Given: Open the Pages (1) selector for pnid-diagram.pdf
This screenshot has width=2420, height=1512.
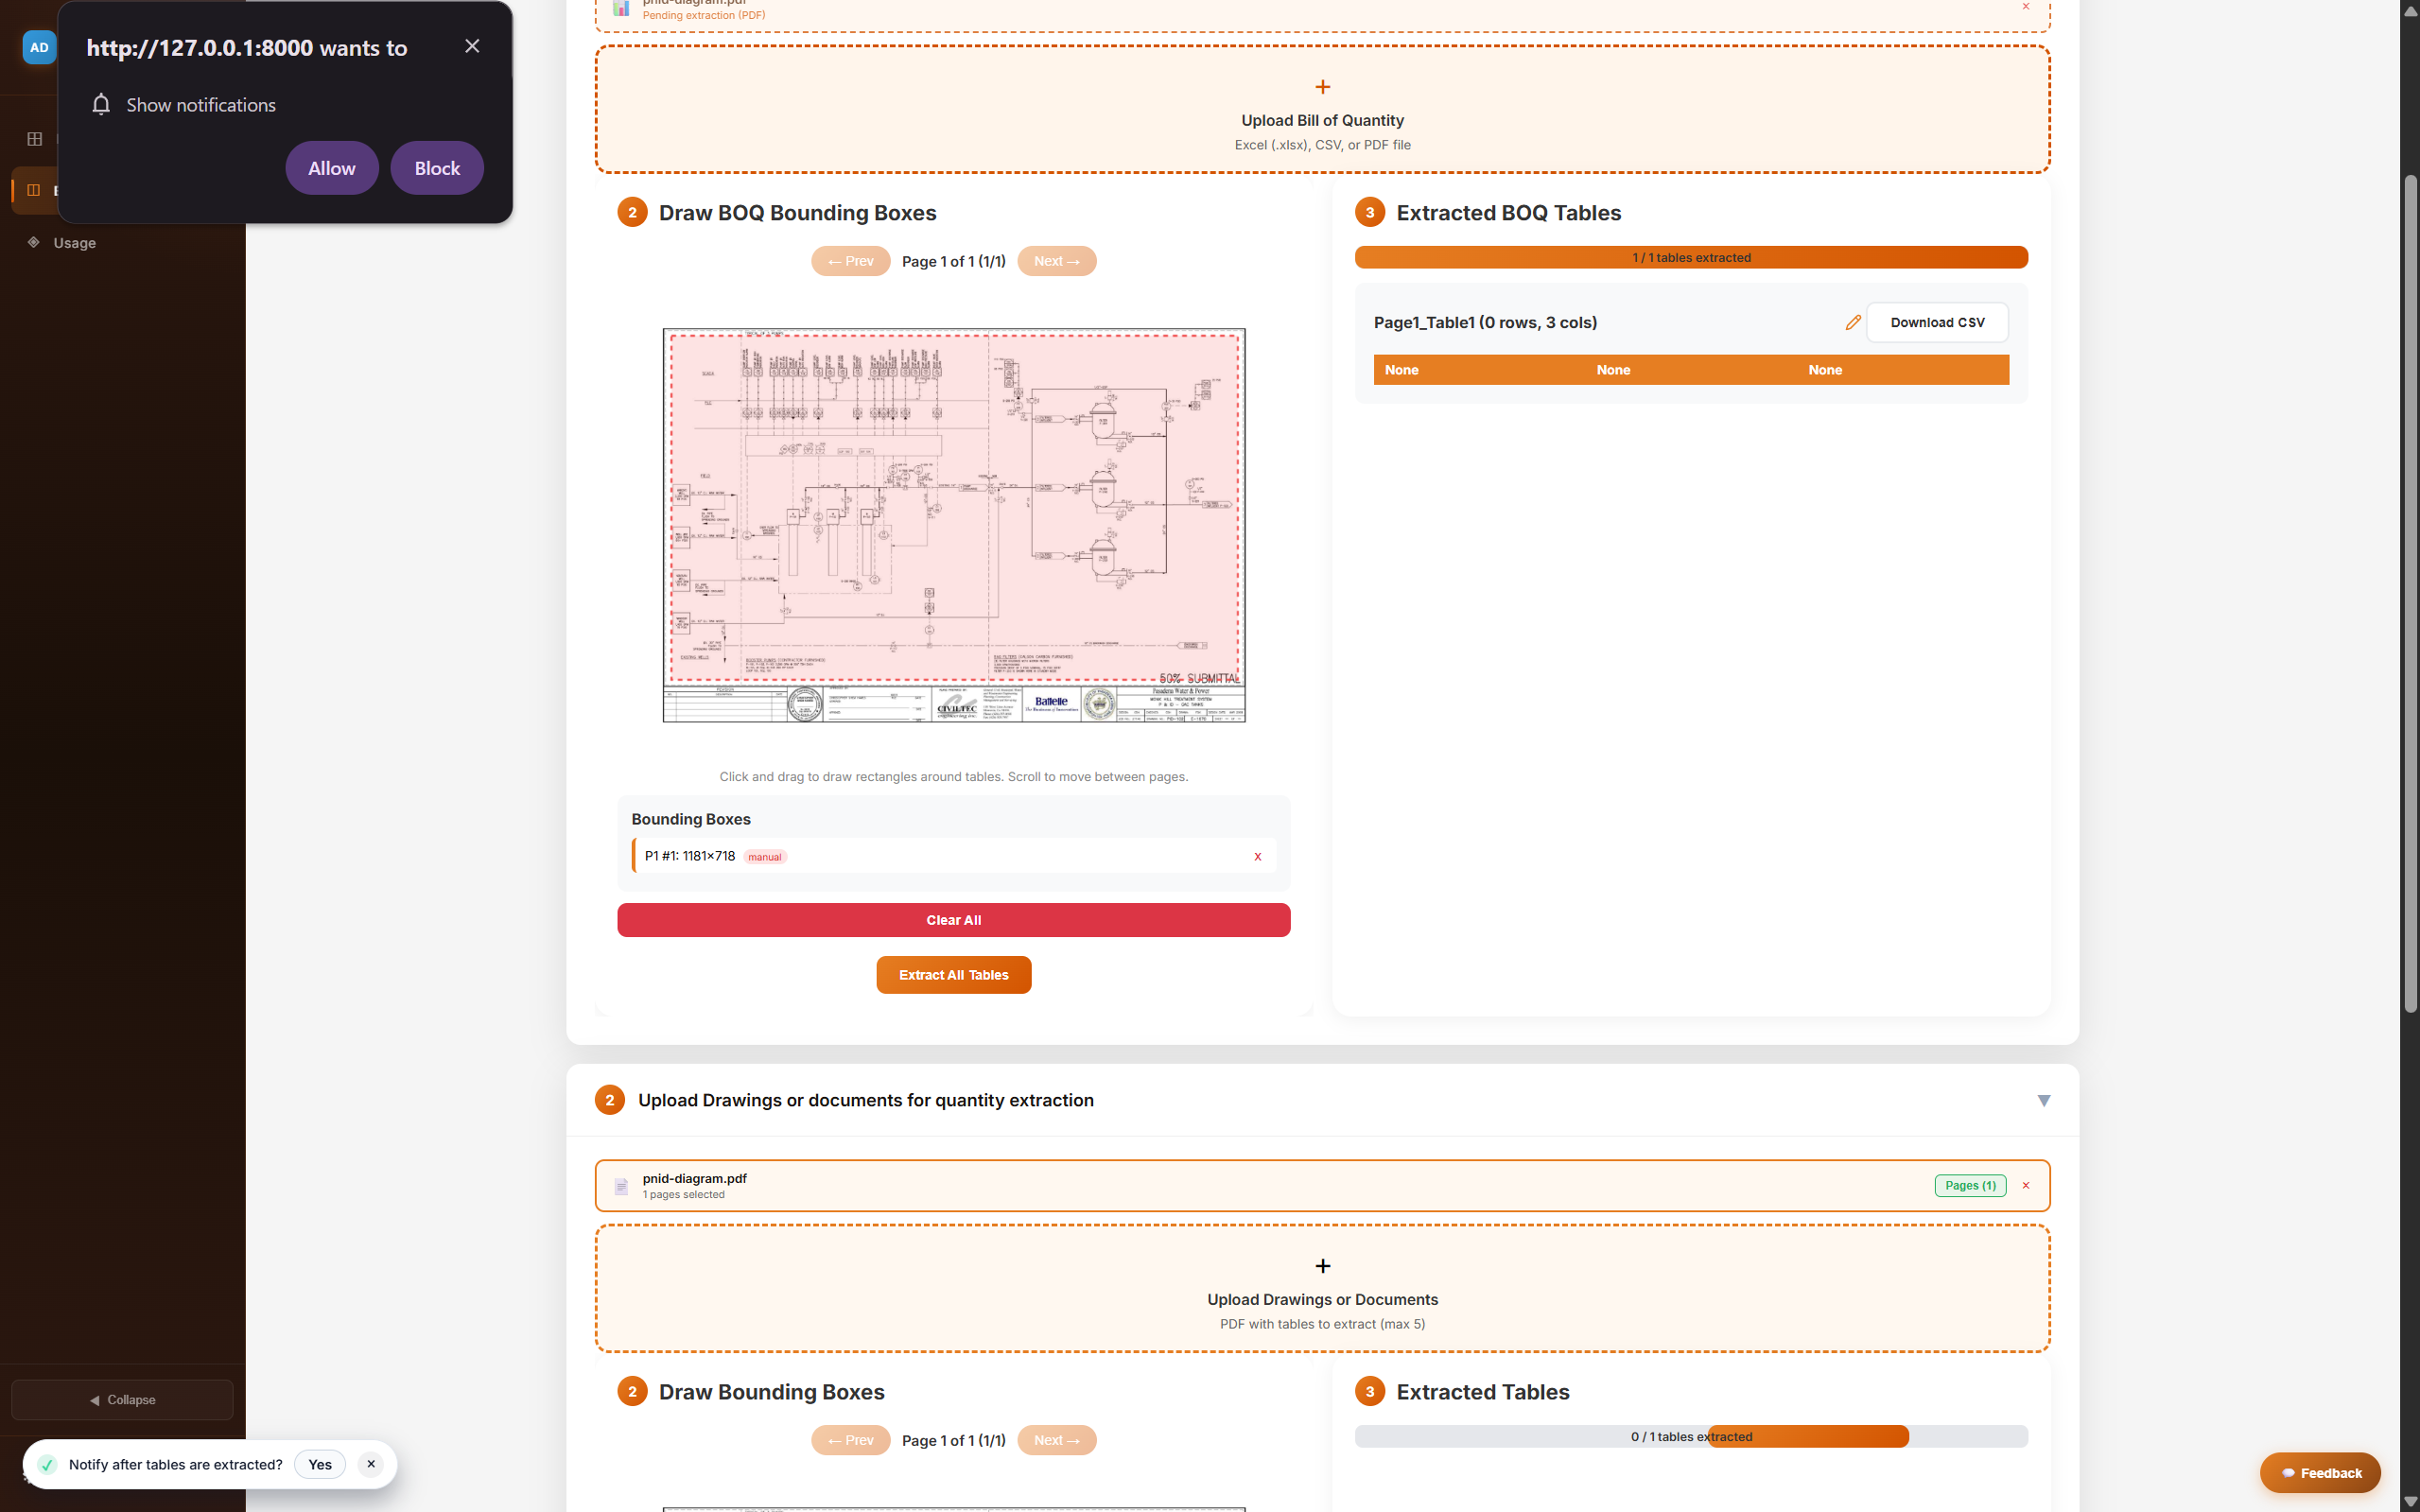Looking at the screenshot, I should (x=1969, y=1185).
